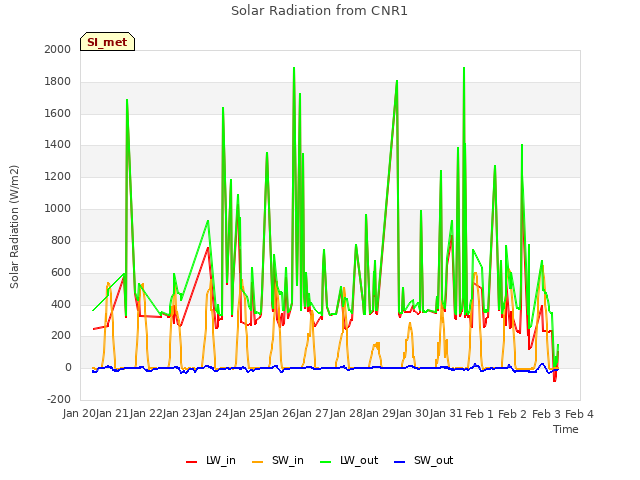Screen dimensions: 640x480
Task: Click the blue SW_out legend color marker
Action: pyautogui.click(x=400, y=462)
